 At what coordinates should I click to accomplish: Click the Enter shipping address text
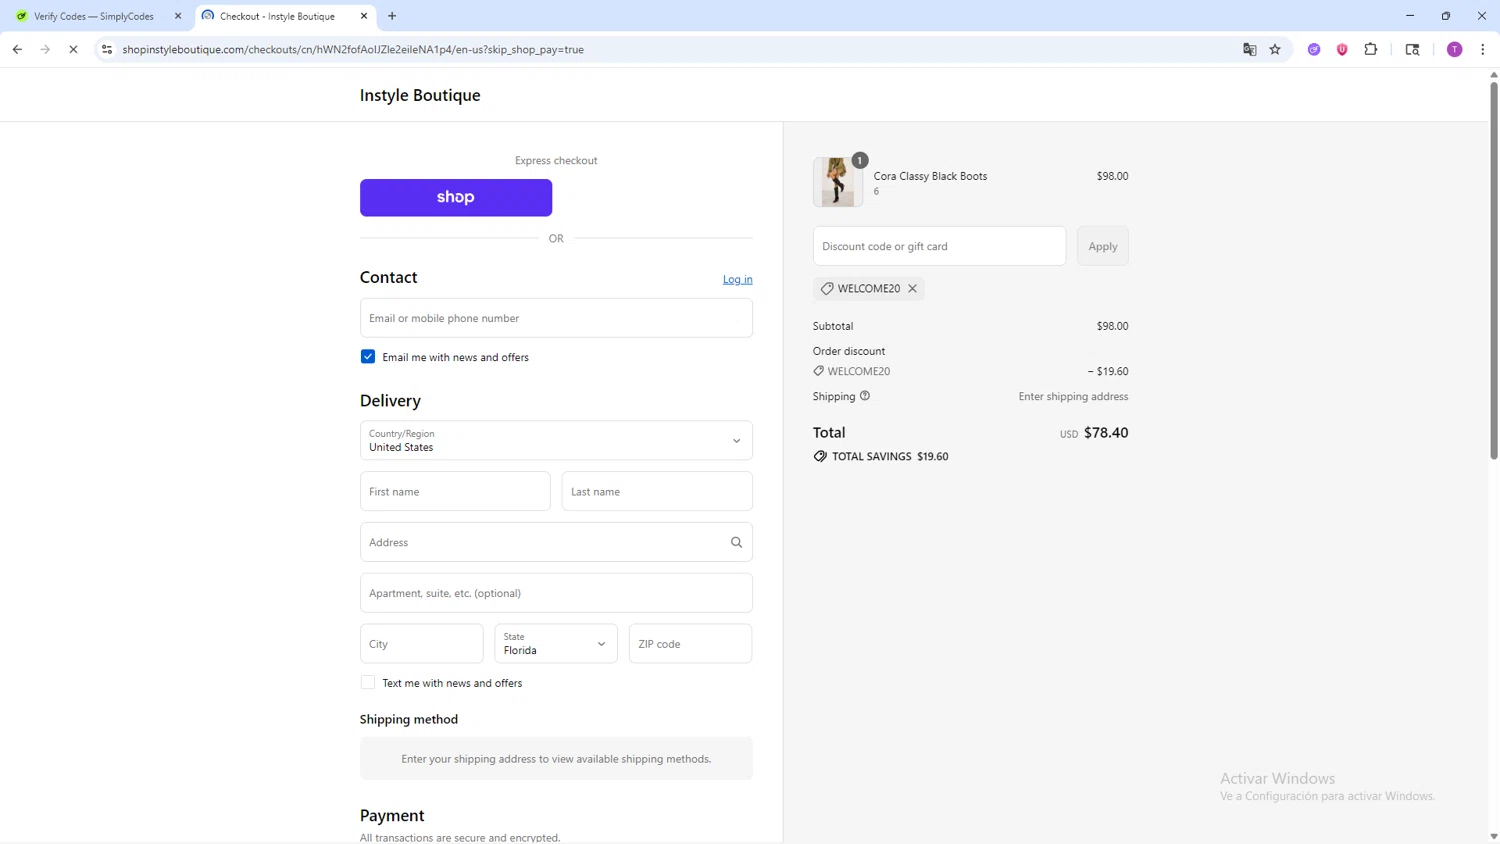(1073, 397)
